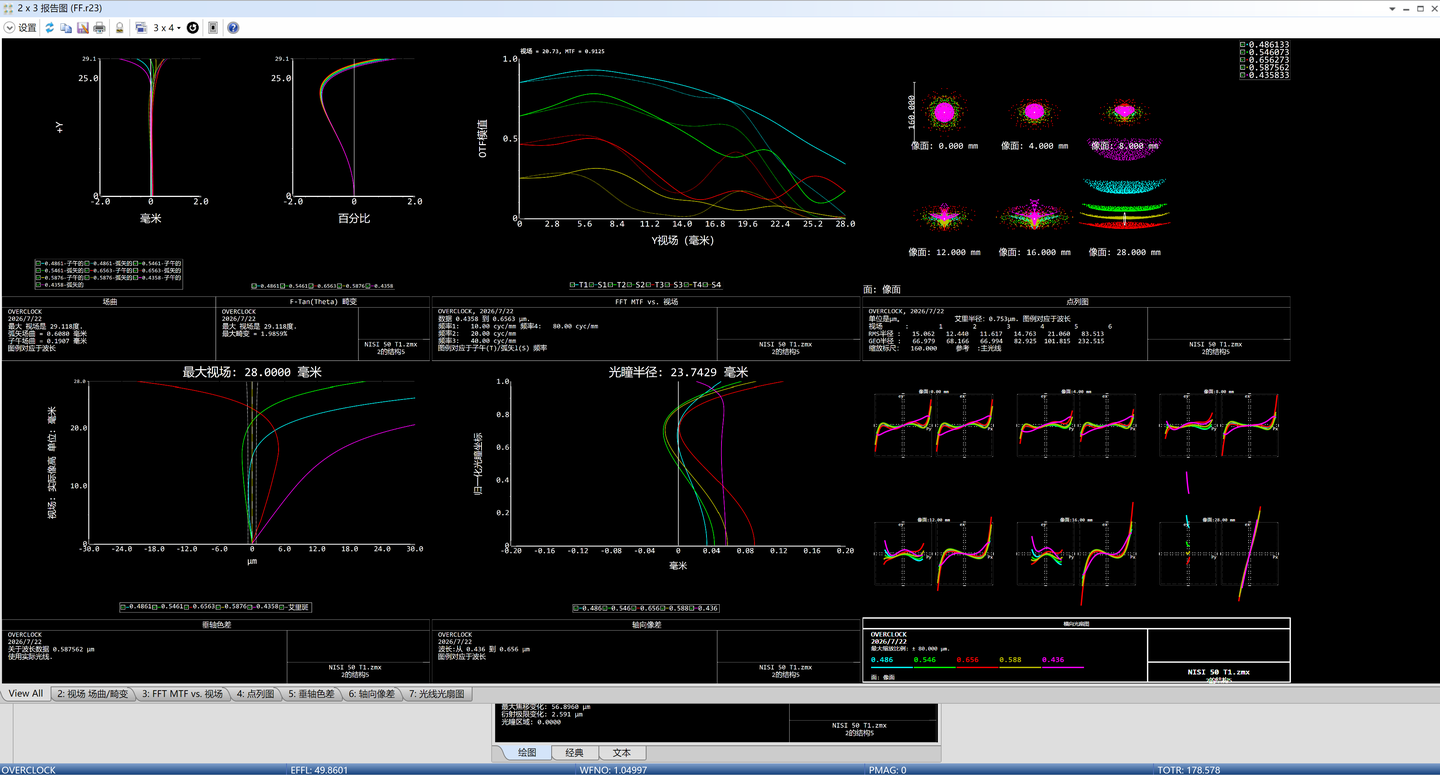
Task: Print the report window
Action: (100, 28)
